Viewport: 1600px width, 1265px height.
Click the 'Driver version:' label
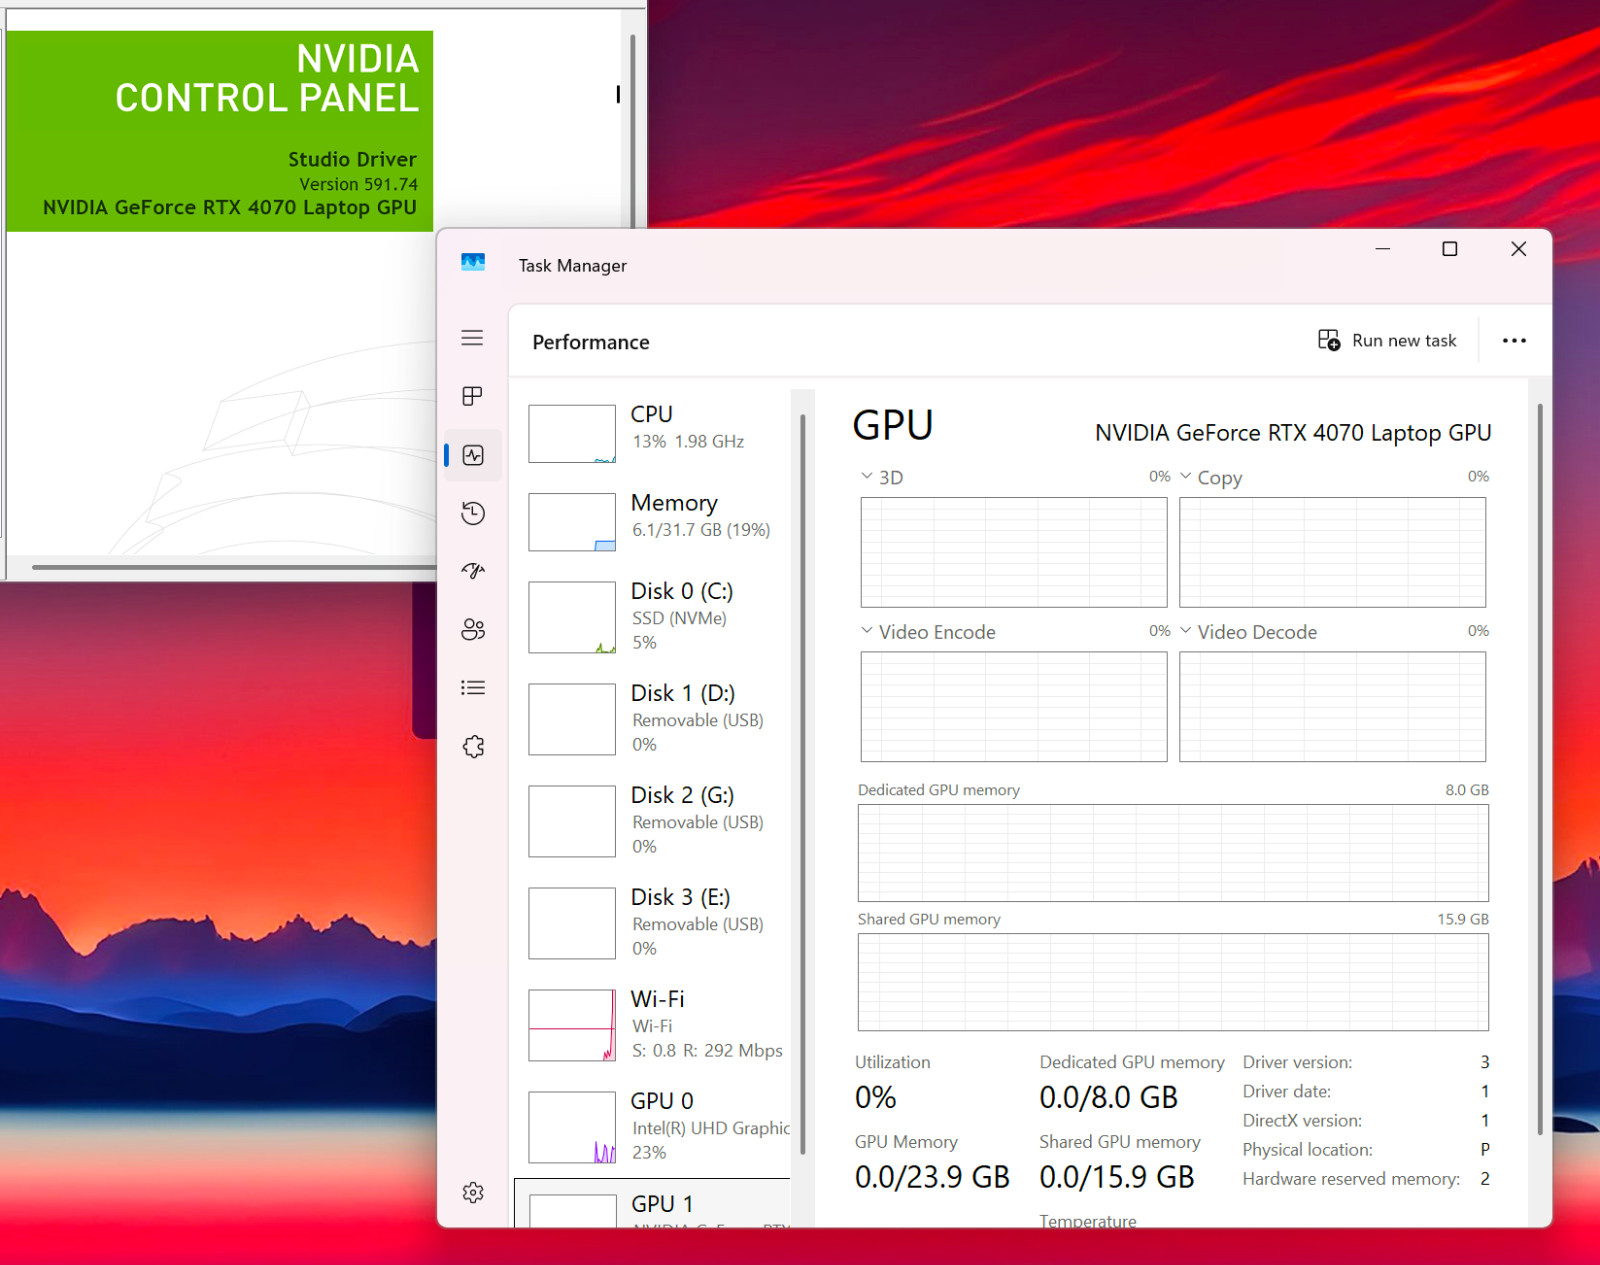coord(1297,1062)
